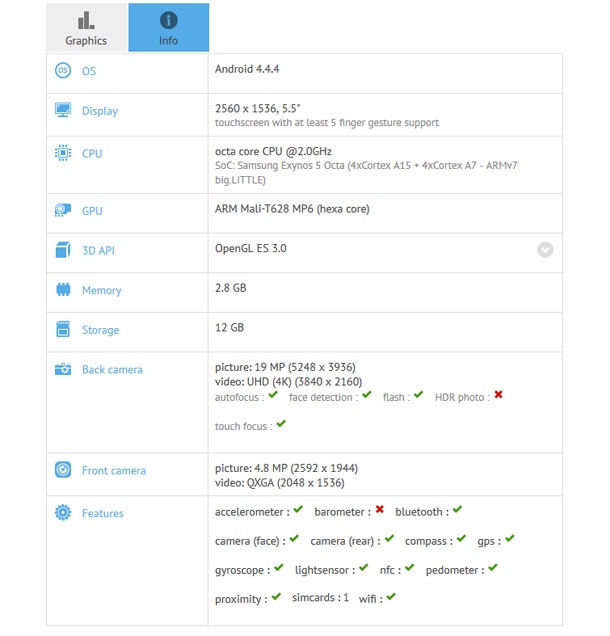Screen dimensions: 610x636
Task: Click the lightsensor green checkmark
Action: click(363, 568)
